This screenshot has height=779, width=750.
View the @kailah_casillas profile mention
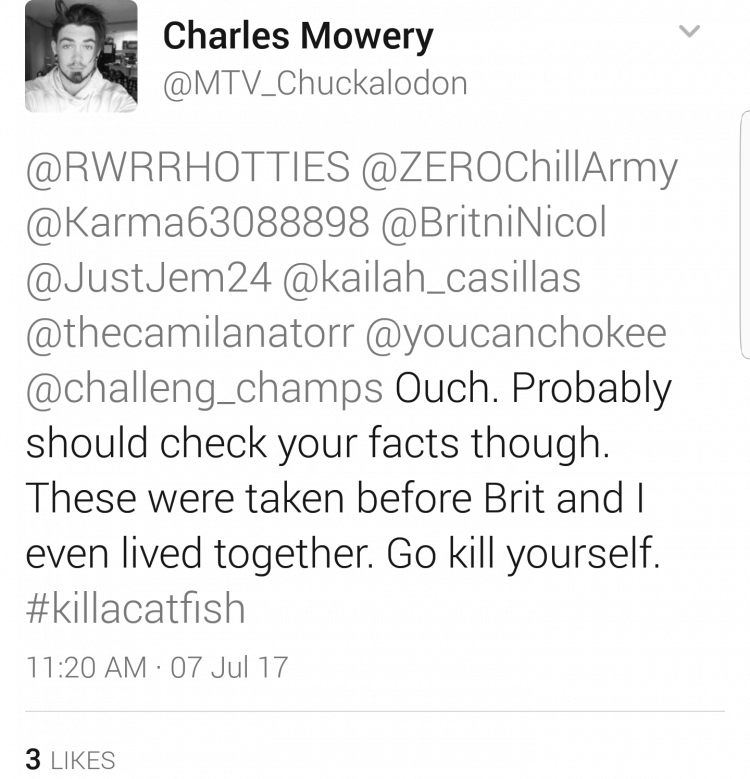432,278
